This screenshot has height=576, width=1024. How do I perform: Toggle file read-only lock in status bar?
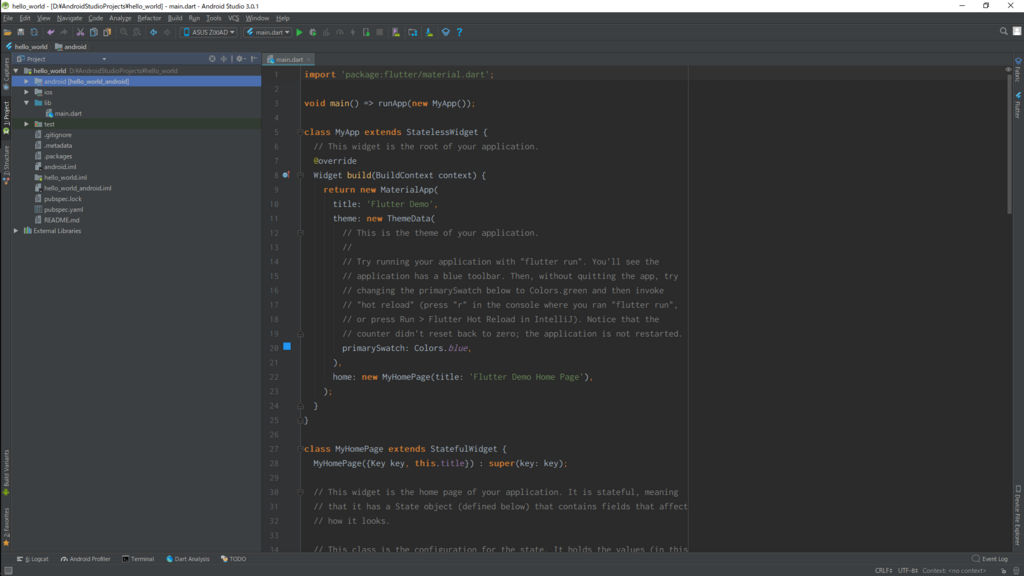(x=1004, y=570)
